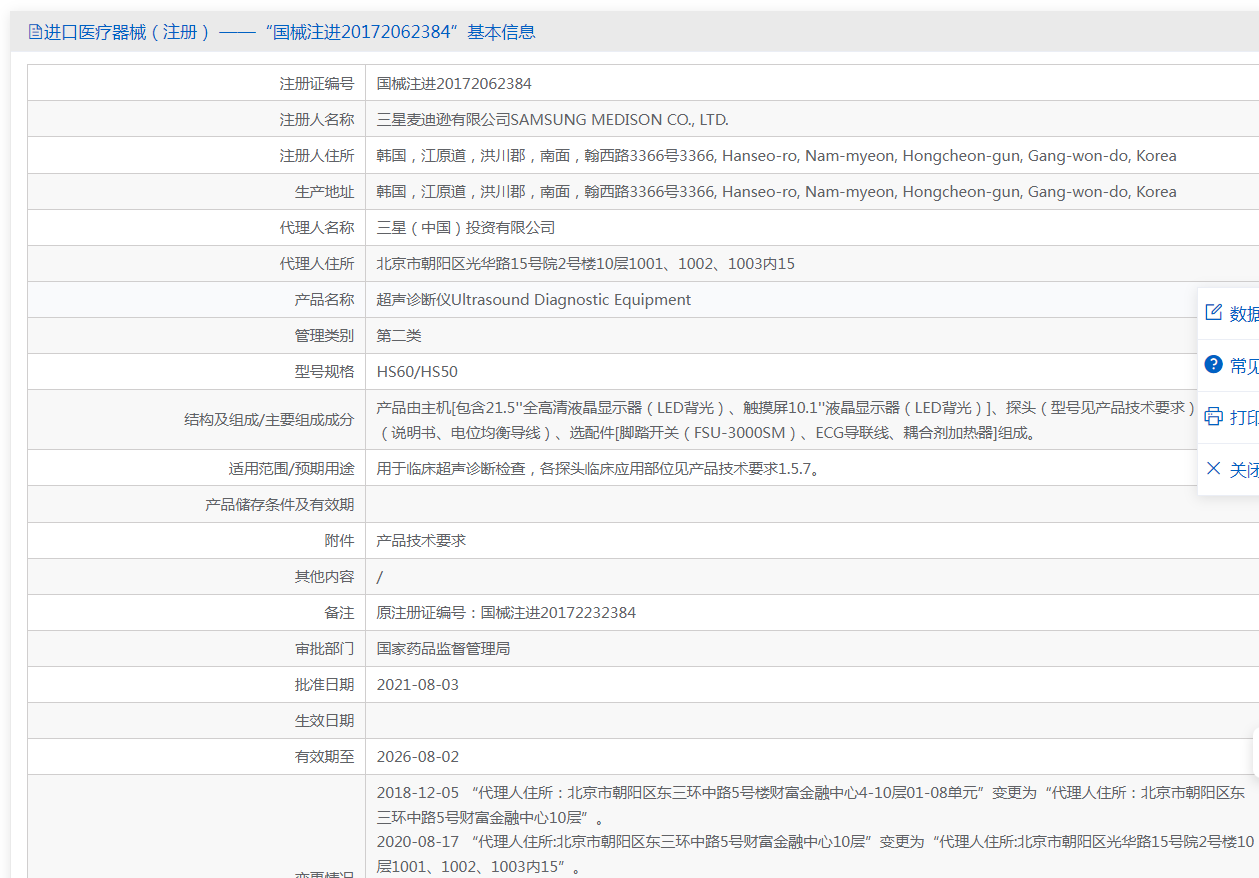Click the 2020-08-17 change record entry
1259x878 pixels.
coord(814,854)
